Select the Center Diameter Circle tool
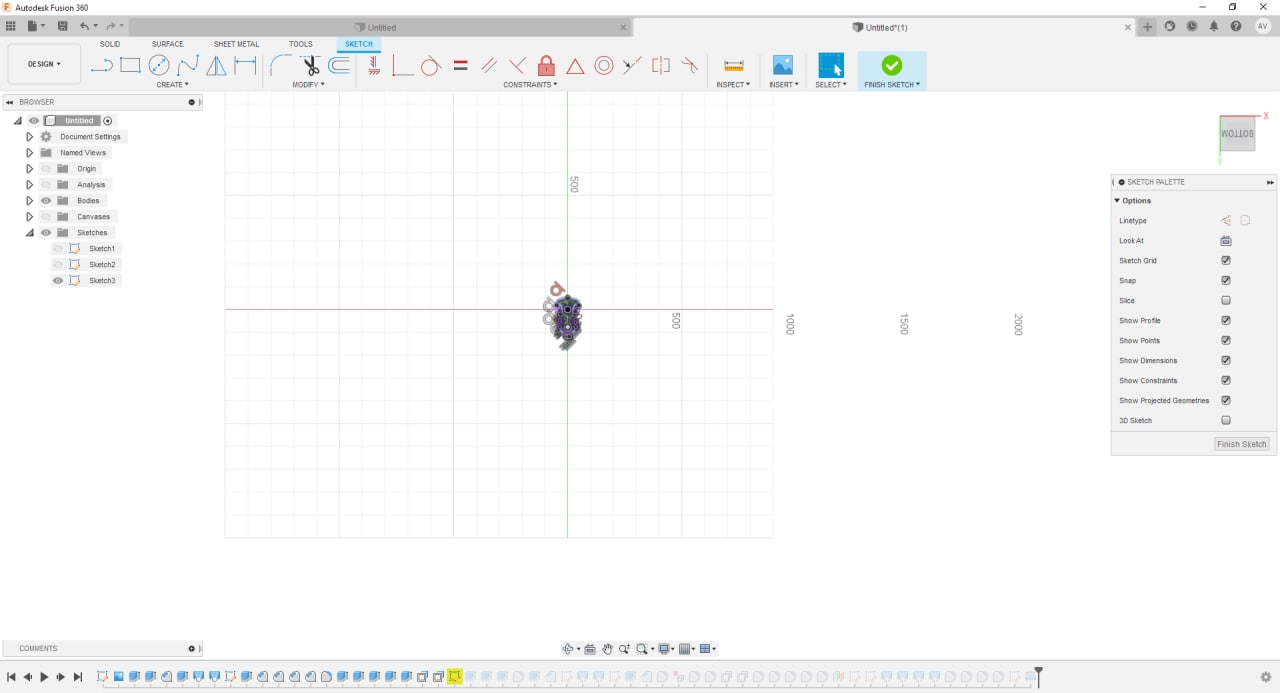This screenshot has height=693, width=1280. 159,66
